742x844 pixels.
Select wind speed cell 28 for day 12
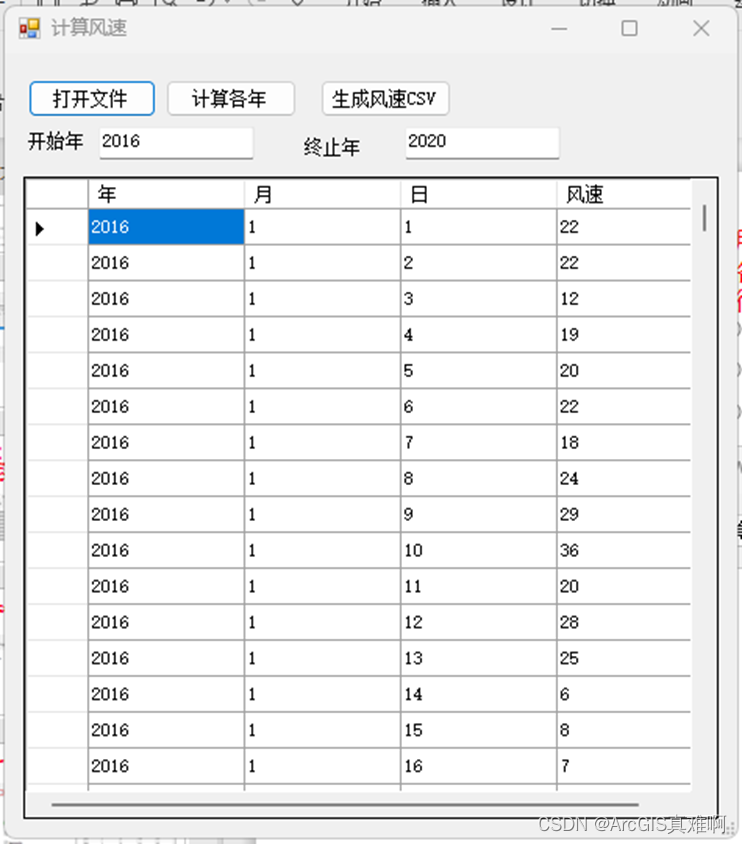(x=624, y=622)
